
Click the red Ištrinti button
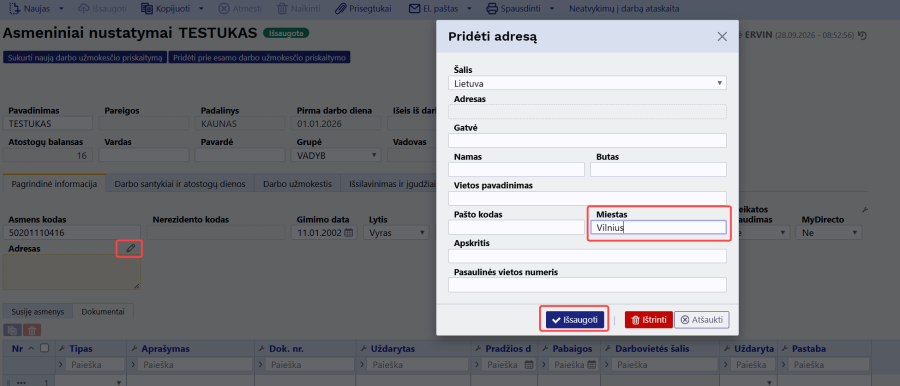click(649, 320)
